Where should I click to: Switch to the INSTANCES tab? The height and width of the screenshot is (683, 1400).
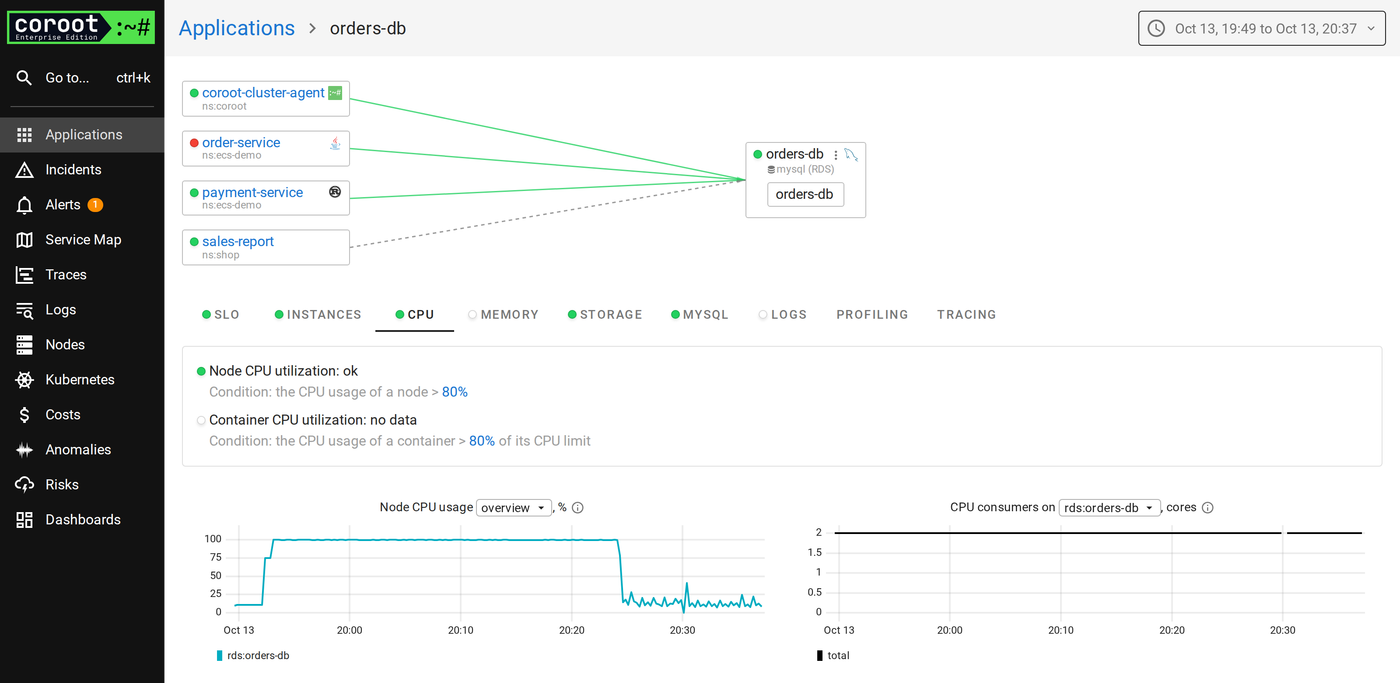[x=318, y=314]
